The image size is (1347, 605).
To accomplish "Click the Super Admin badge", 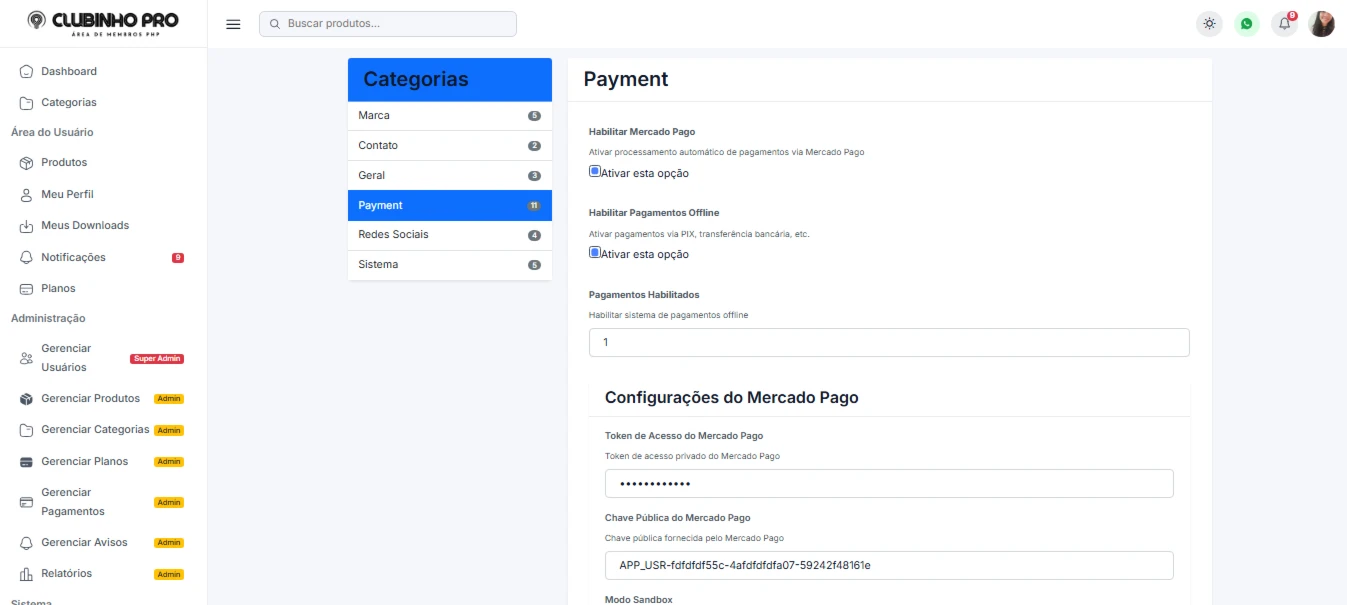I will coord(157,359).
